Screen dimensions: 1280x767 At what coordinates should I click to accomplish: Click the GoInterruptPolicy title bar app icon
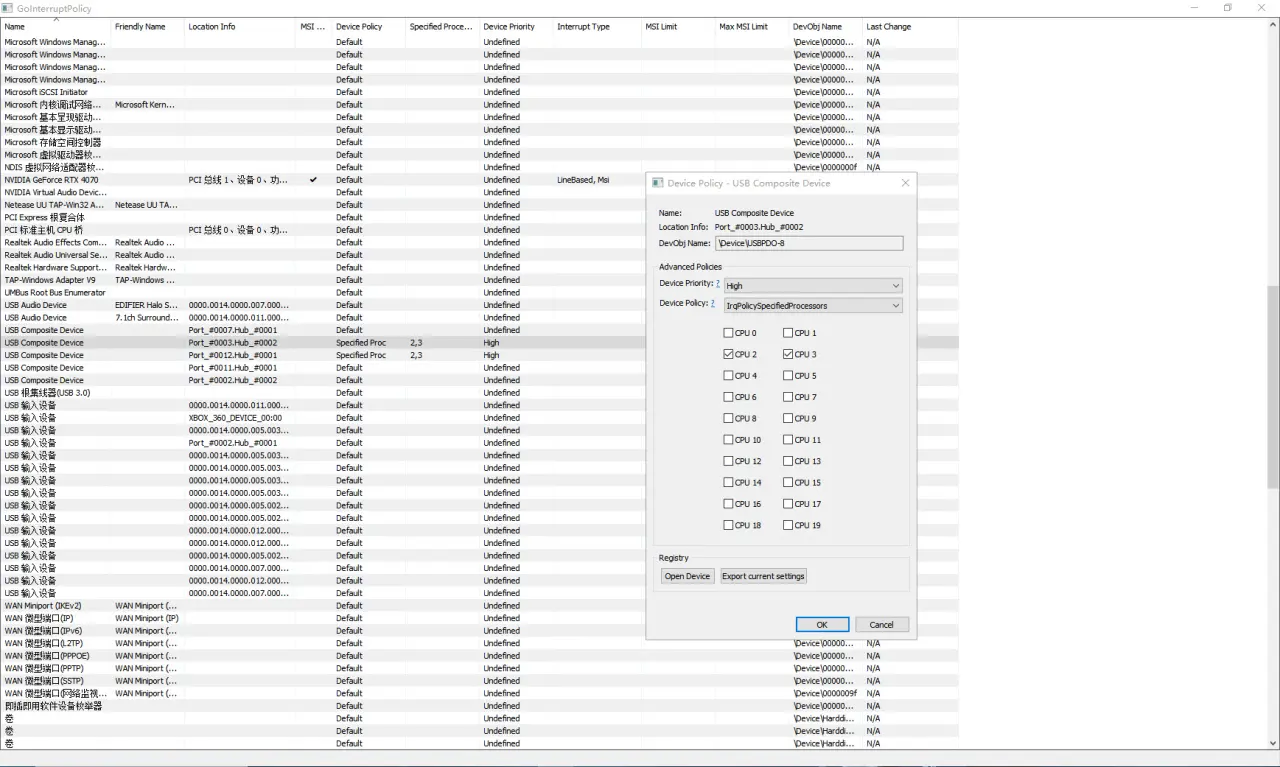[x=8, y=8]
